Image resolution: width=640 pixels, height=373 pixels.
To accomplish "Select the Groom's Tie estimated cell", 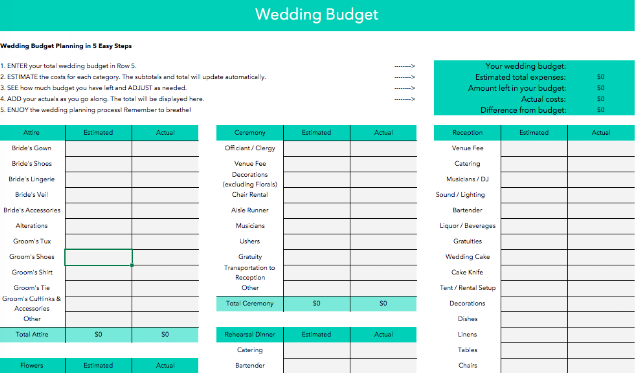I will (98, 288).
